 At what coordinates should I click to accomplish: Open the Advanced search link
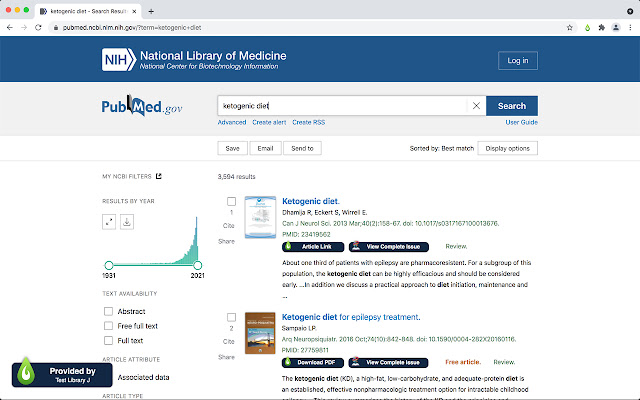point(232,122)
